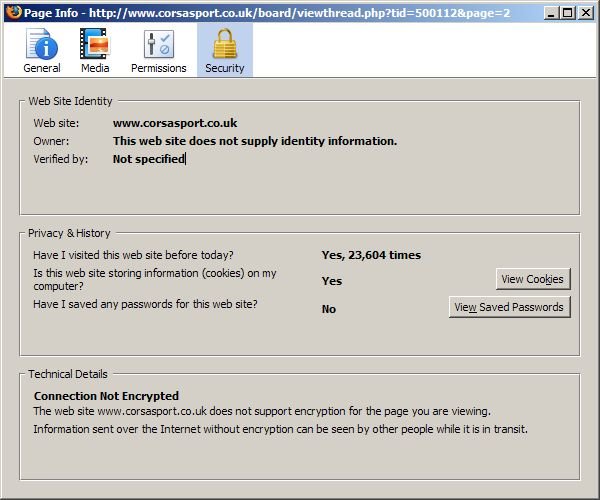
Task: Focus the Verified by 'Not specified' field
Action: point(149,159)
